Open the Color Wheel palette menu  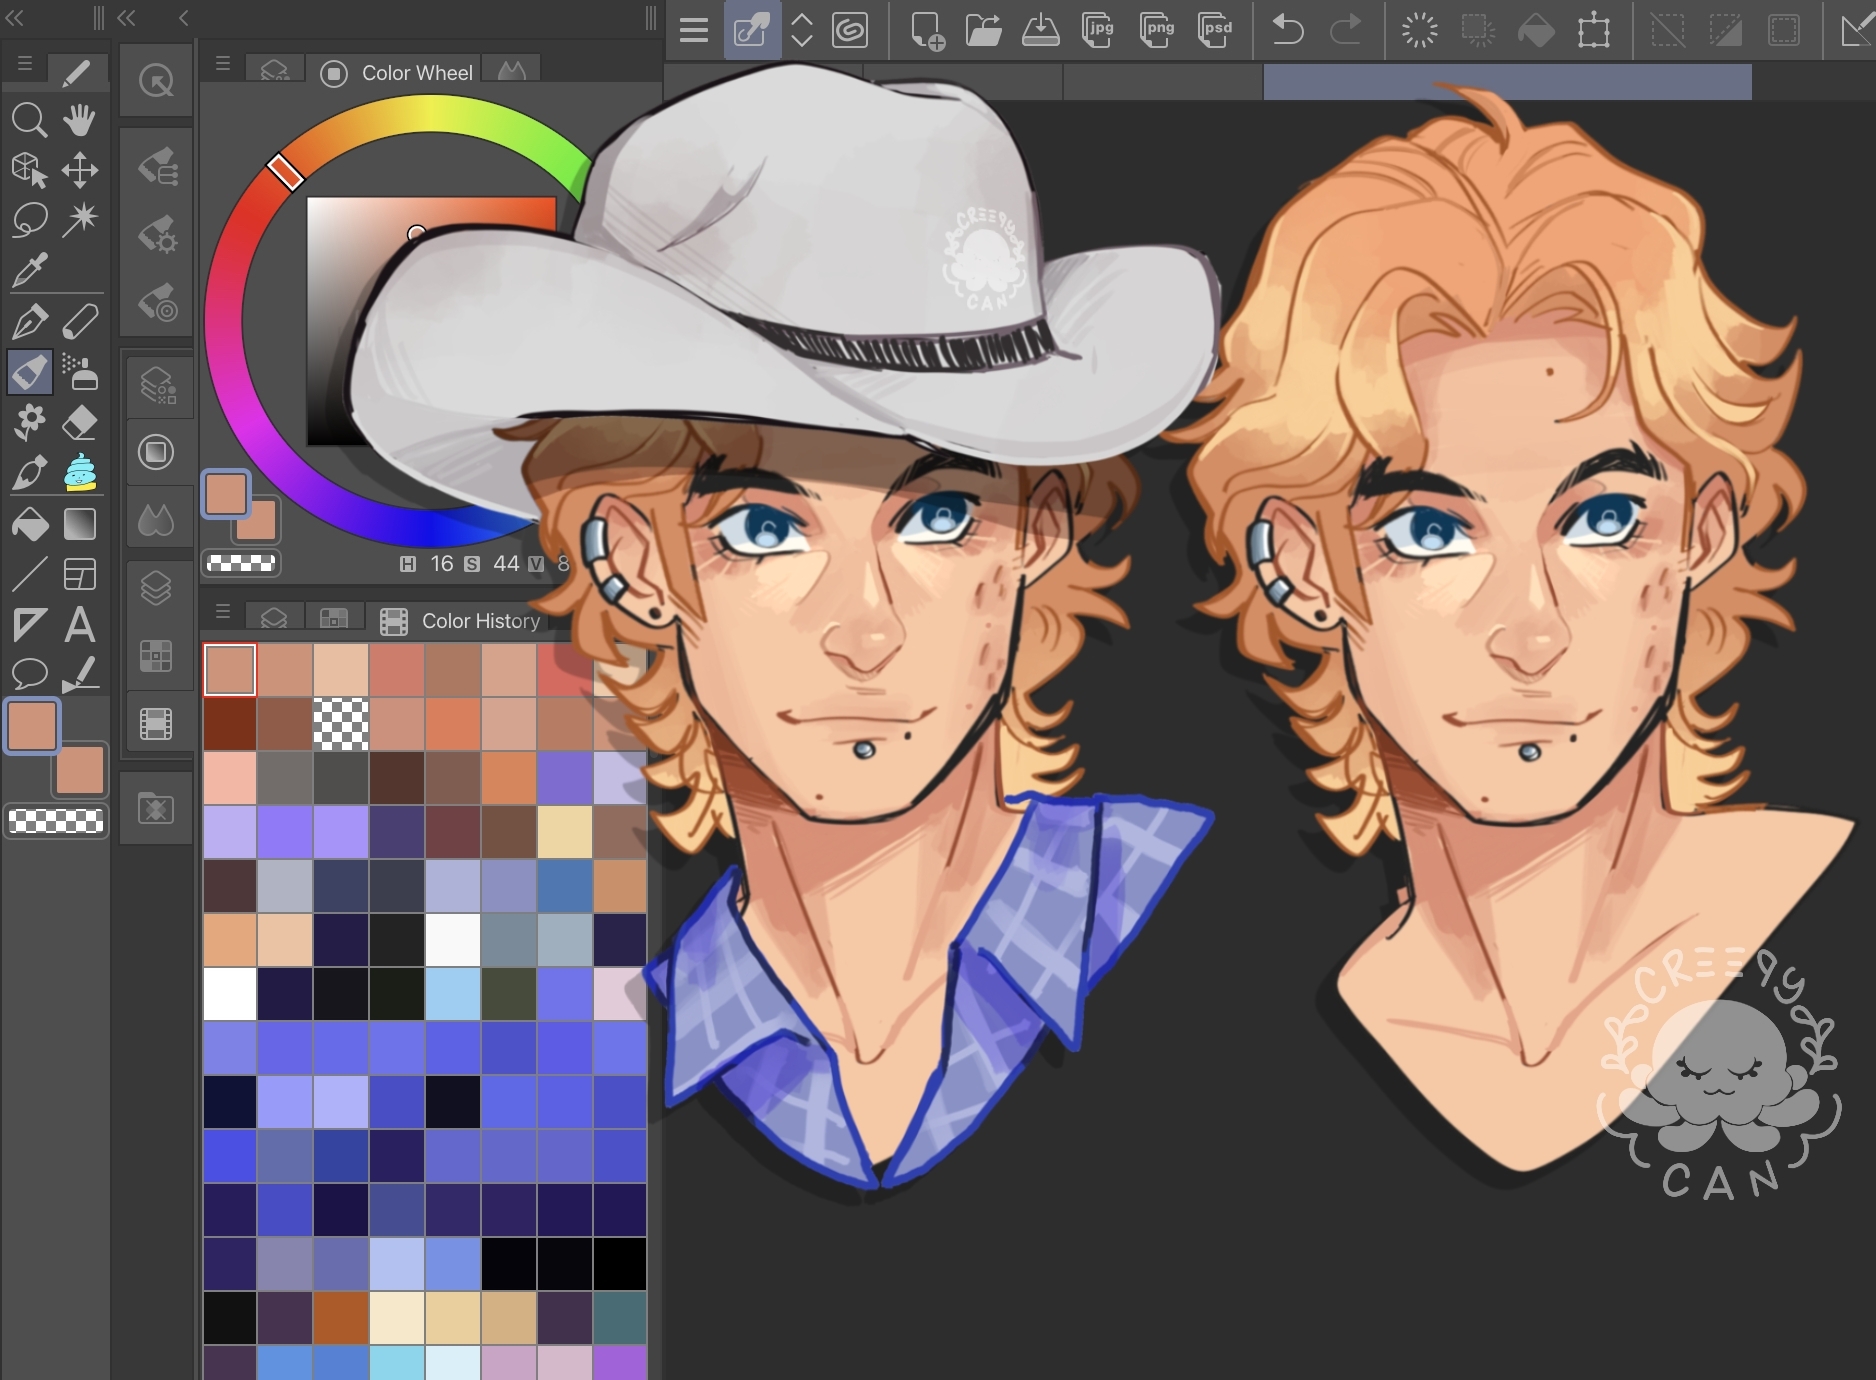(x=223, y=64)
